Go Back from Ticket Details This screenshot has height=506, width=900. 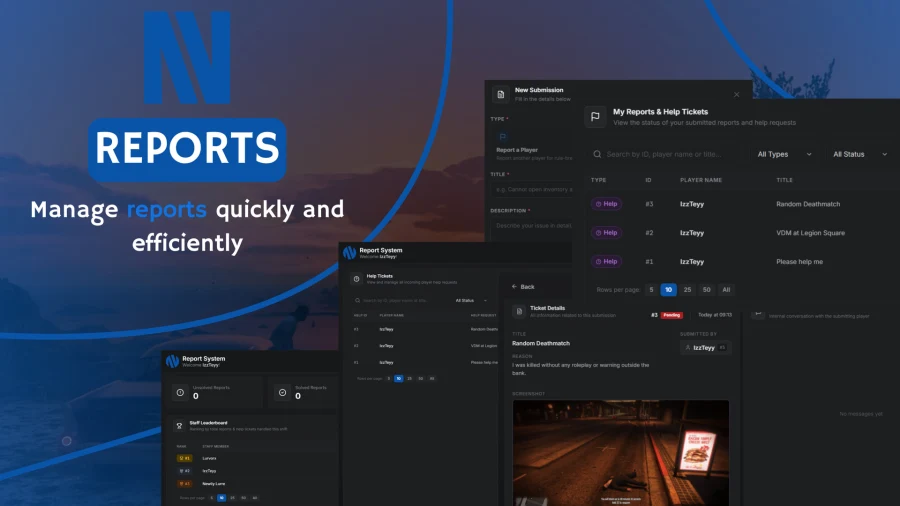click(523, 287)
